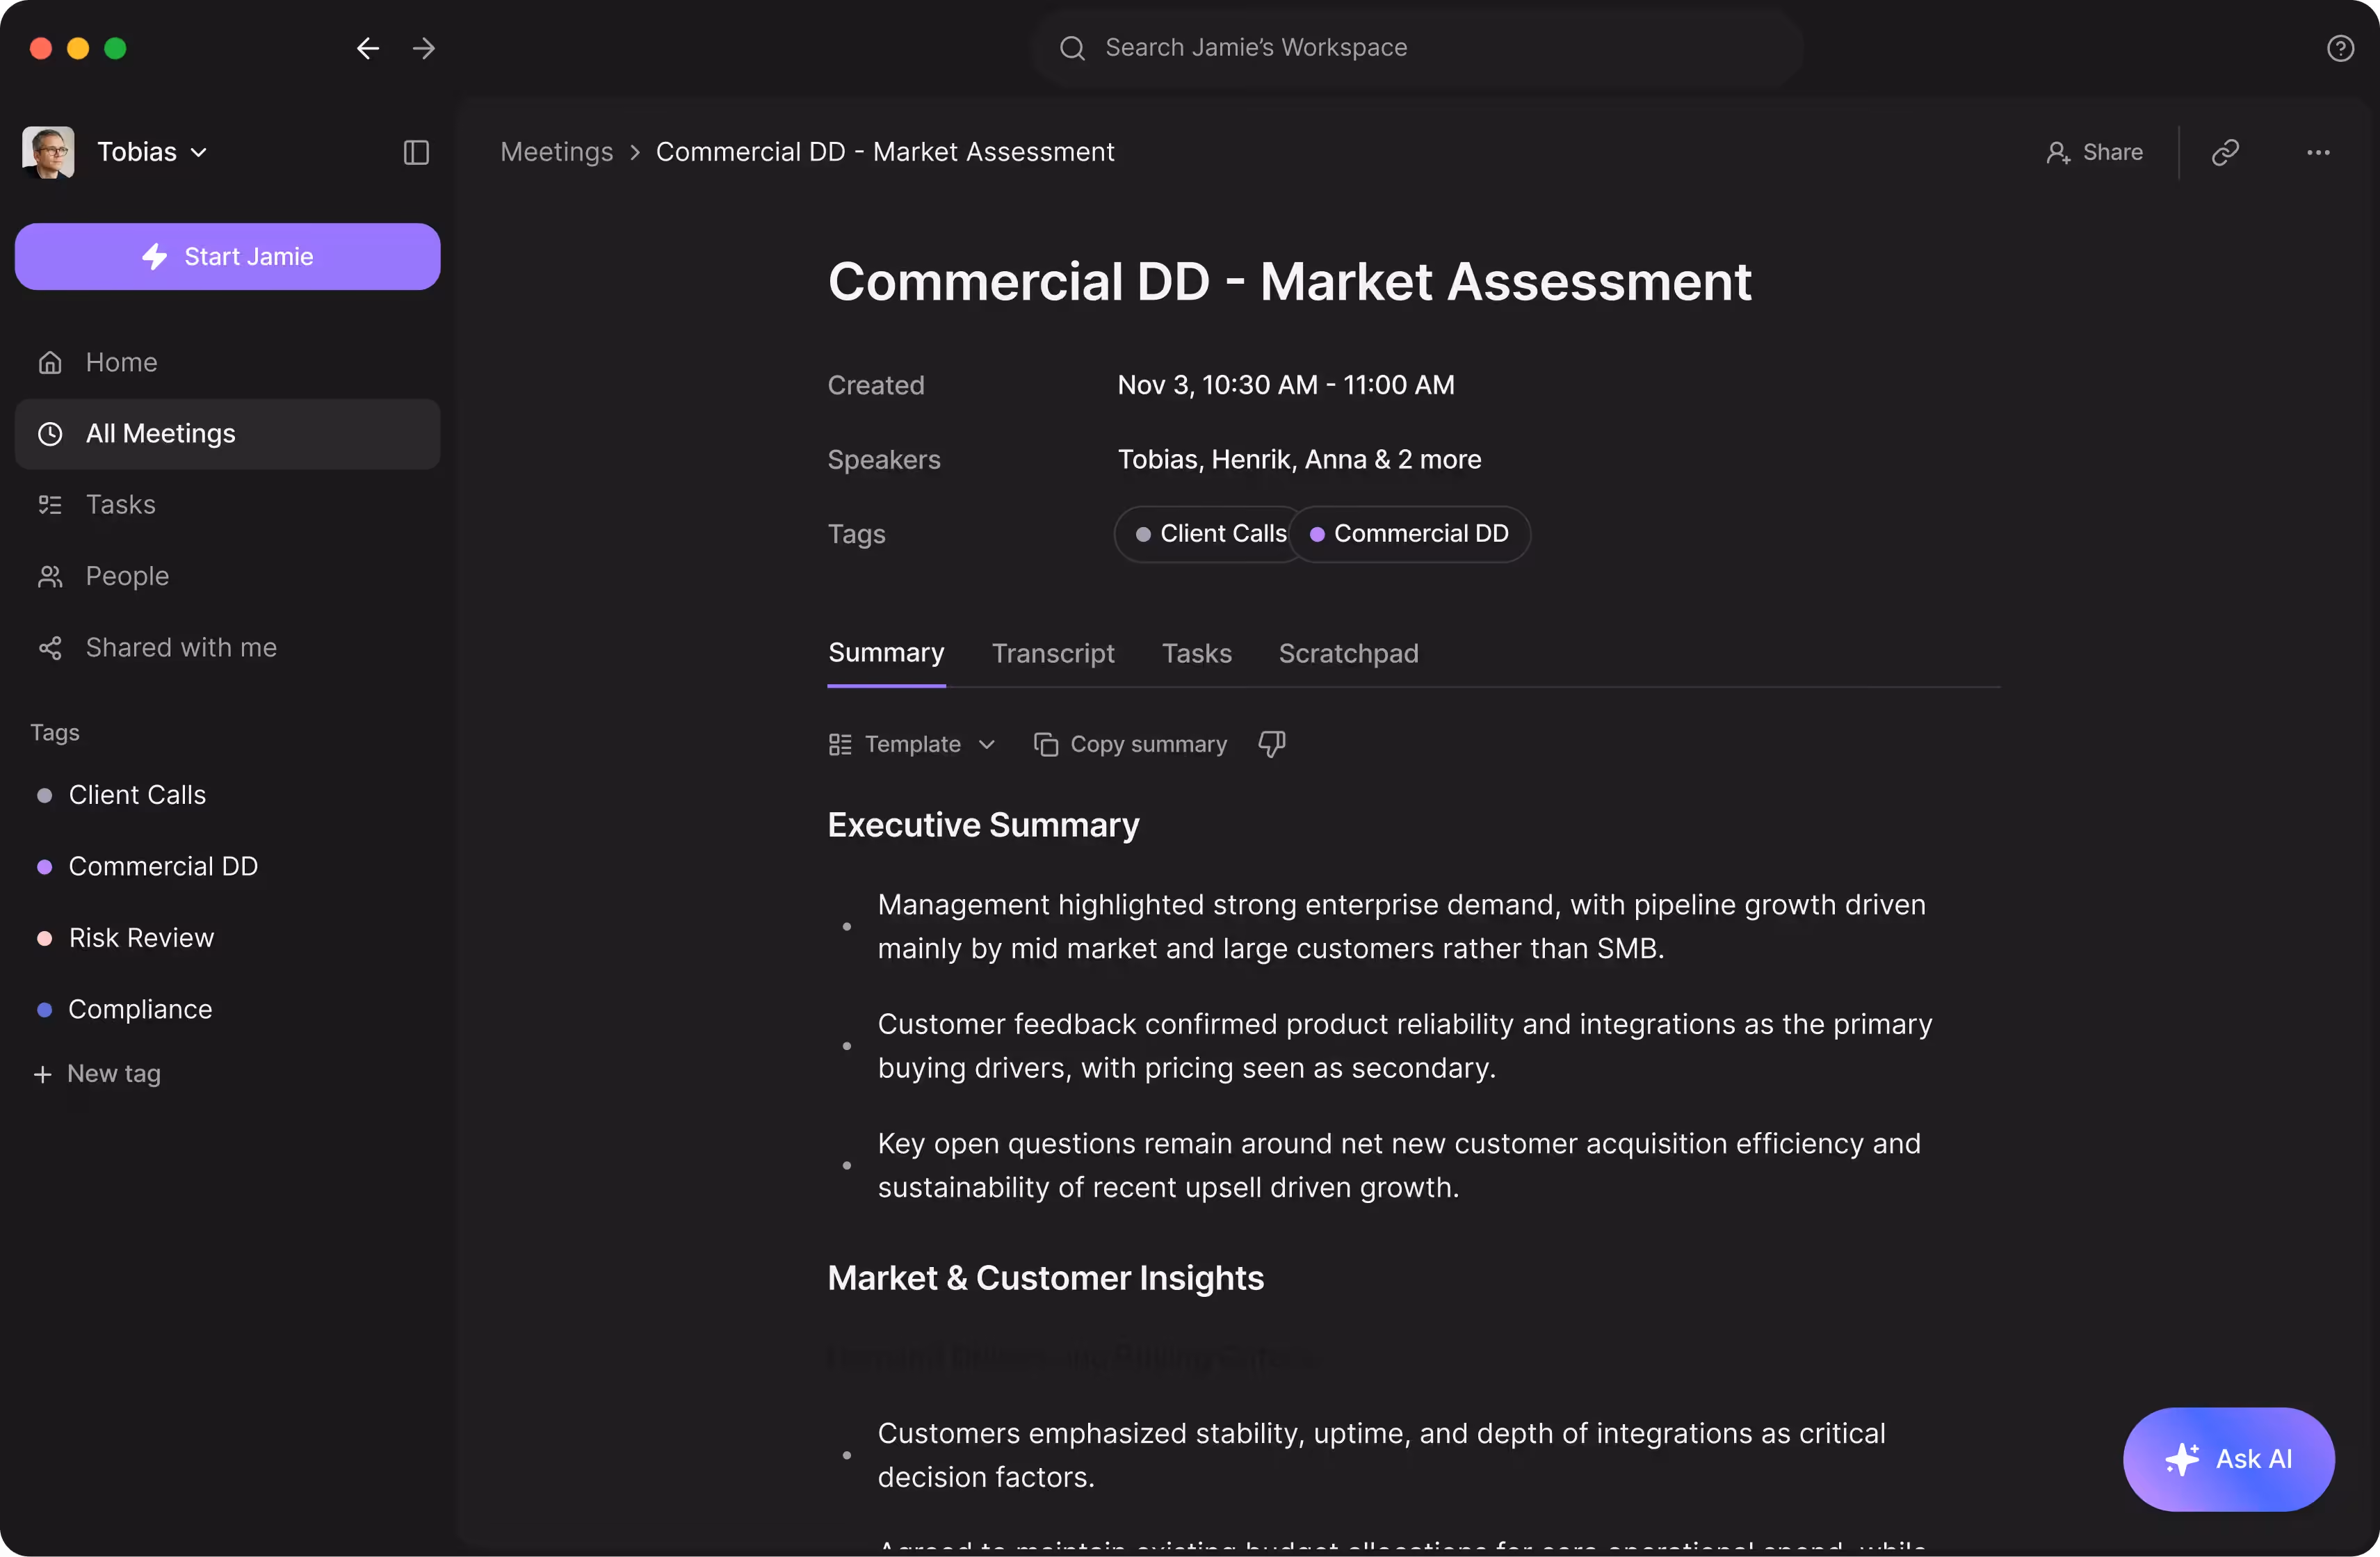
Task: Switch to the Summary tab
Action: 886,653
